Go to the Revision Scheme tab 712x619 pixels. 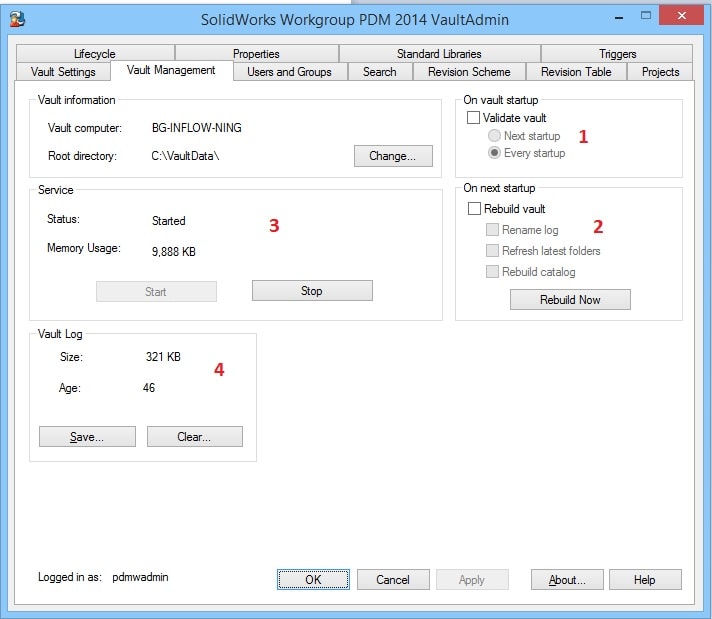coord(469,72)
